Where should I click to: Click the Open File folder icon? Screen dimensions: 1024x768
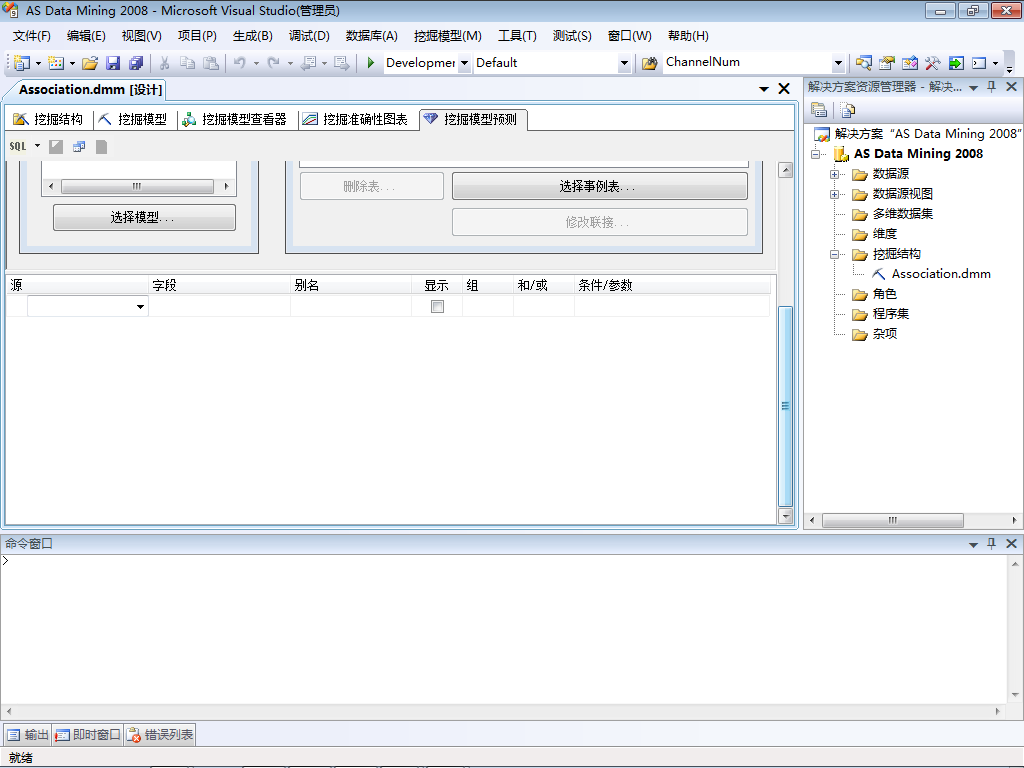point(90,63)
